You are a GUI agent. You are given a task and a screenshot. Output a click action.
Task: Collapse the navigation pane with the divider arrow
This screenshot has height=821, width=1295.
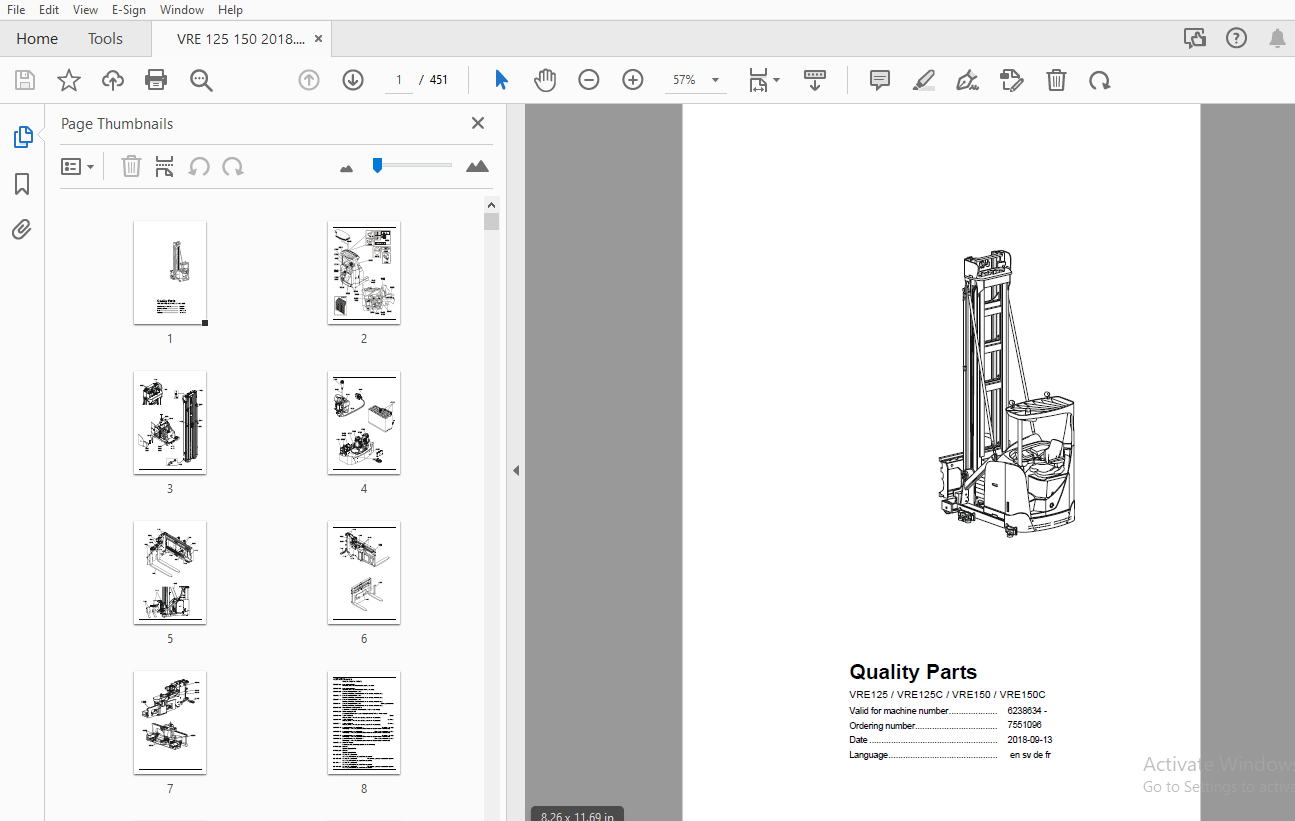(x=516, y=470)
